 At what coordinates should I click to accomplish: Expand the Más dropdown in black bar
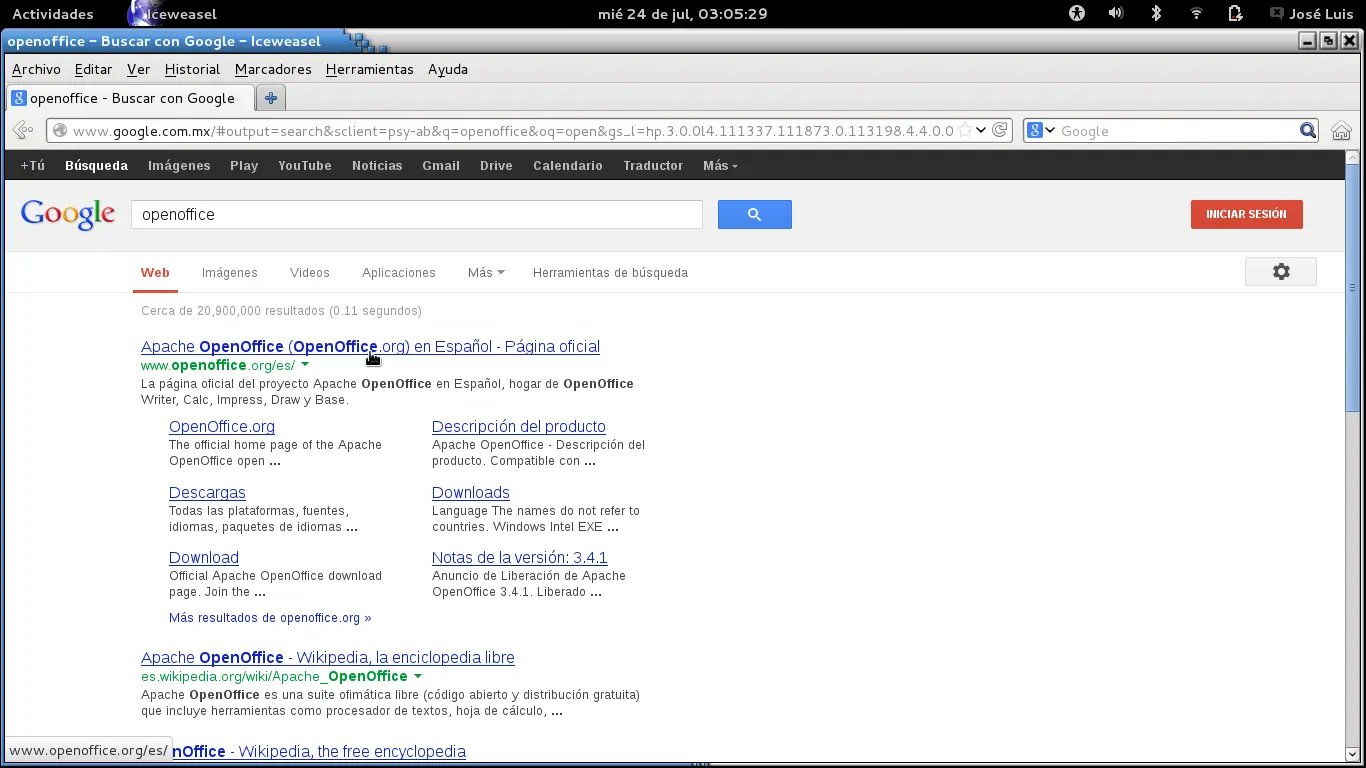click(720, 166)
